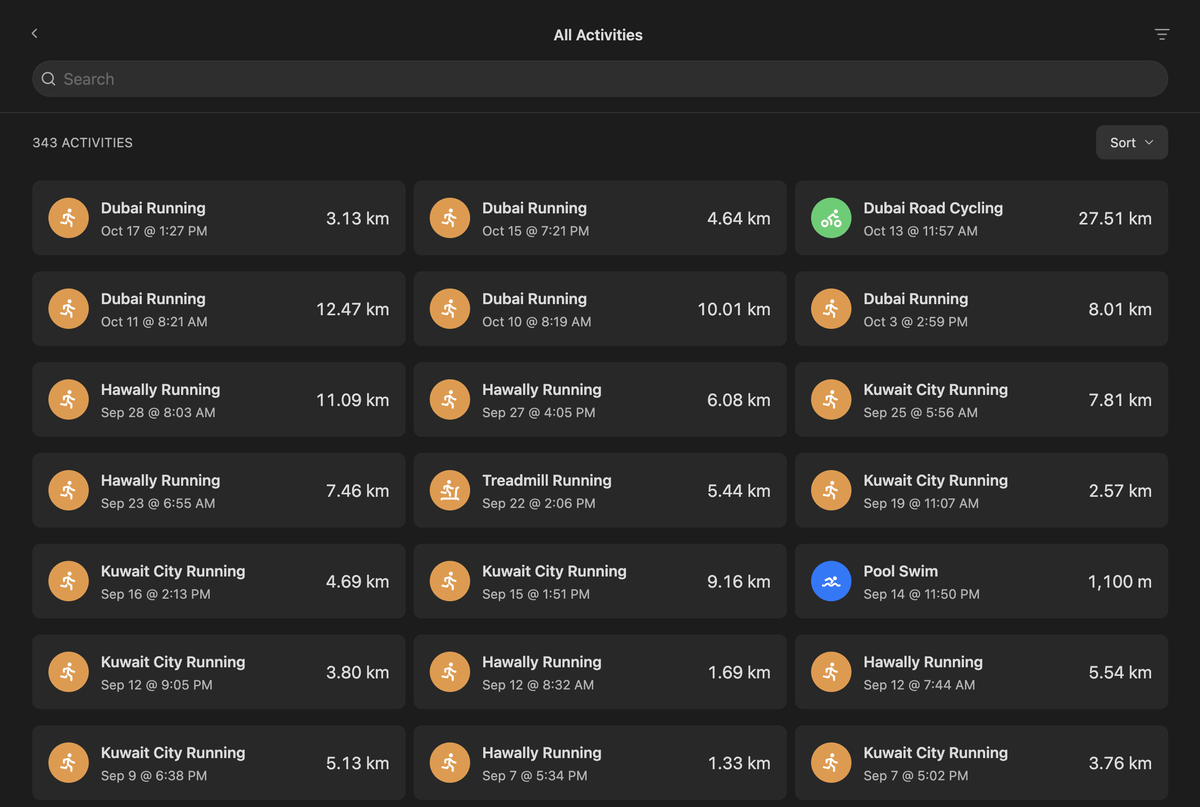Viewport: 1200px width, 807px height.
Task: Click running icon for Sep 27 Hawally Running
Action: (x=450, y=400)
